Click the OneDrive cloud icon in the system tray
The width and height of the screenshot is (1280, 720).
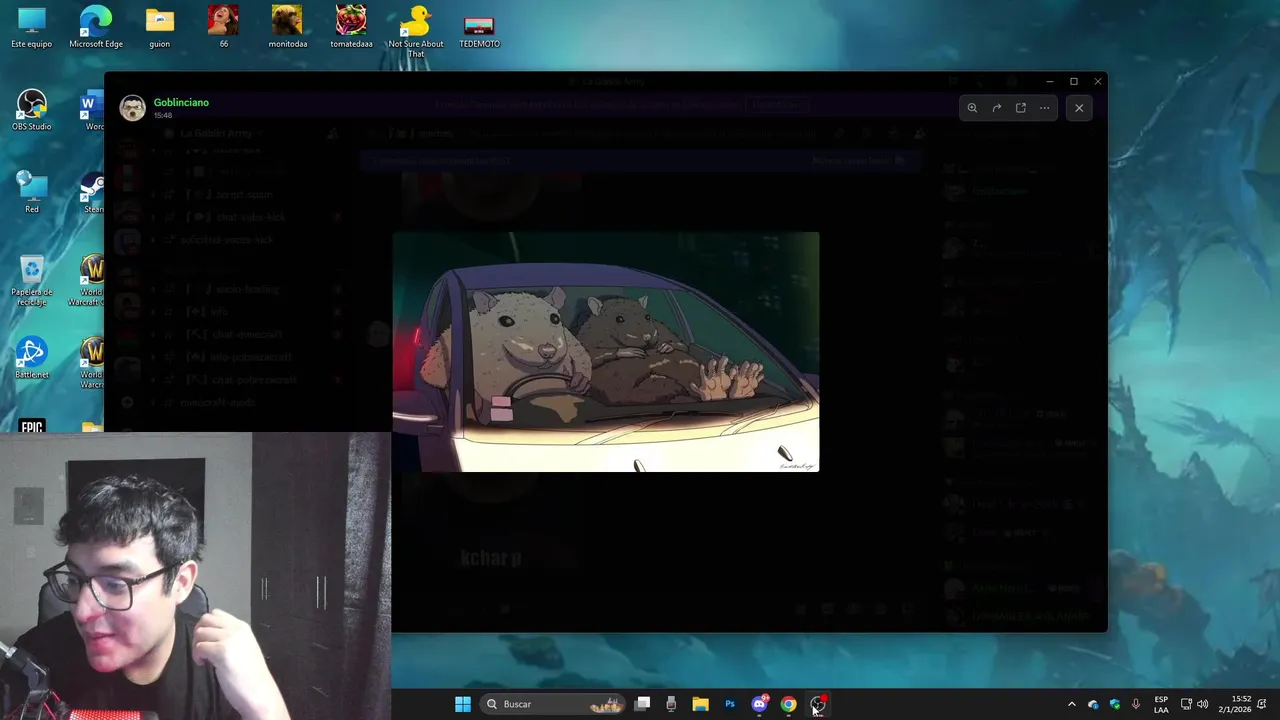[1093, 704]
